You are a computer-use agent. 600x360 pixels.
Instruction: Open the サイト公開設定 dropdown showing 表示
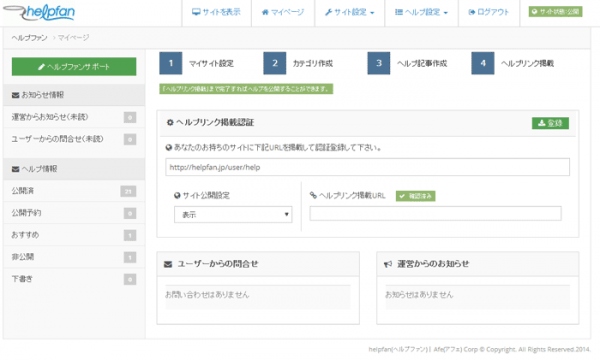point(233,215)
